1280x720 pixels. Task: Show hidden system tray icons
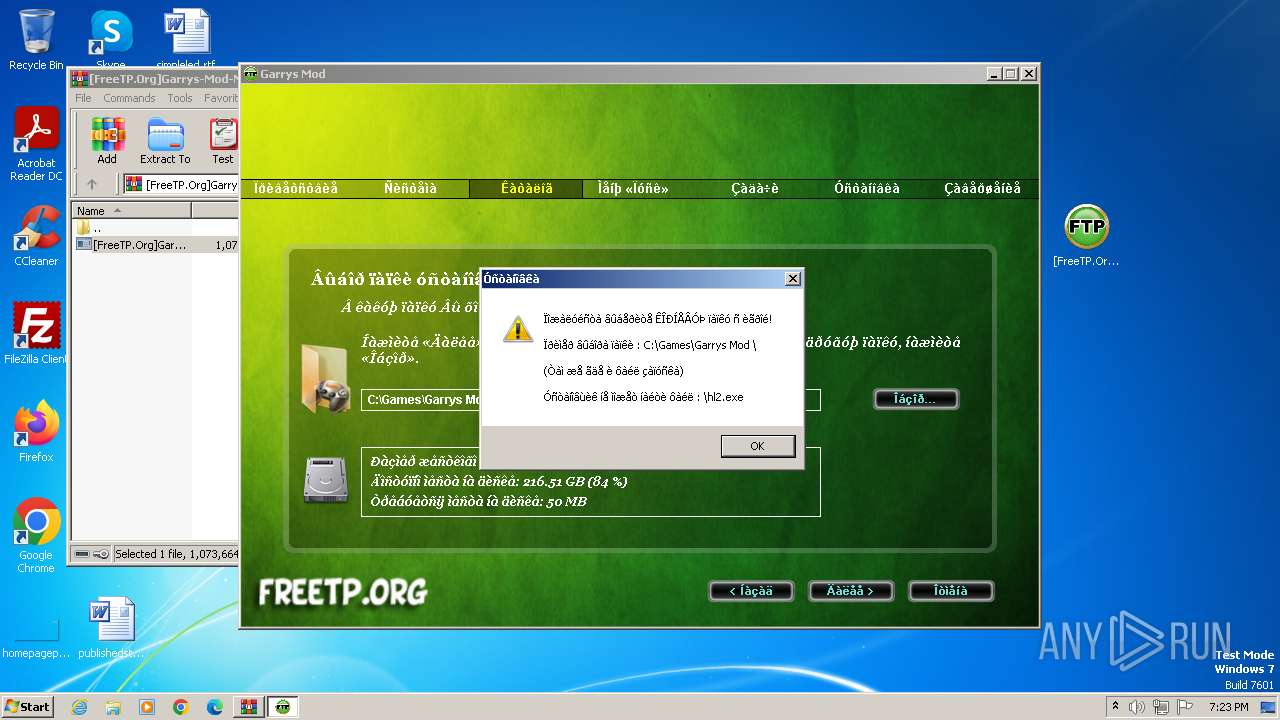(x=1115, y=707)
